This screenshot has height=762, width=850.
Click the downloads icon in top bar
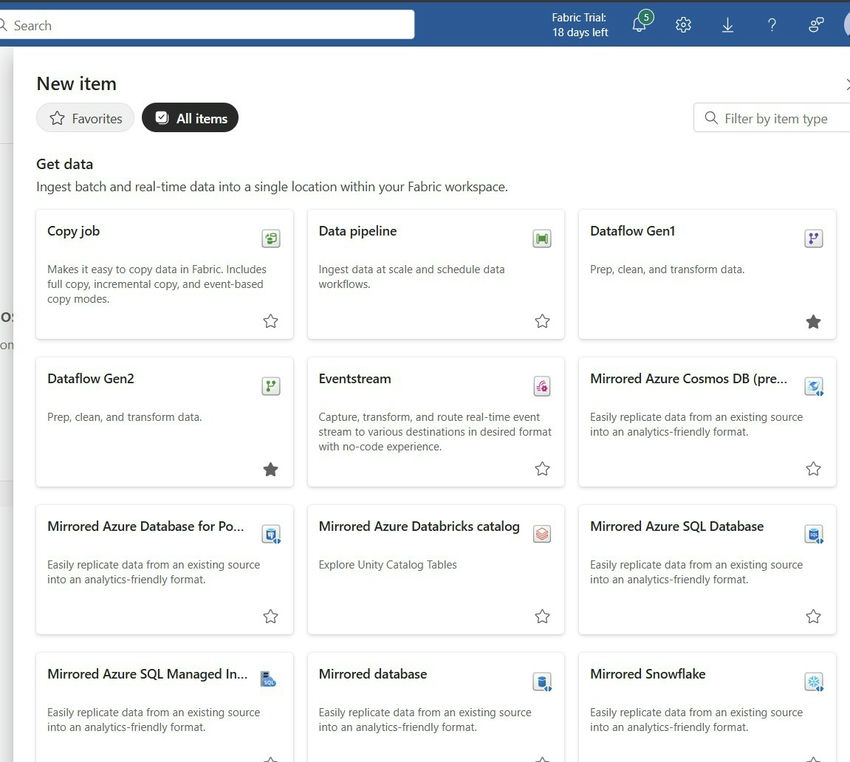pos(727,24)
